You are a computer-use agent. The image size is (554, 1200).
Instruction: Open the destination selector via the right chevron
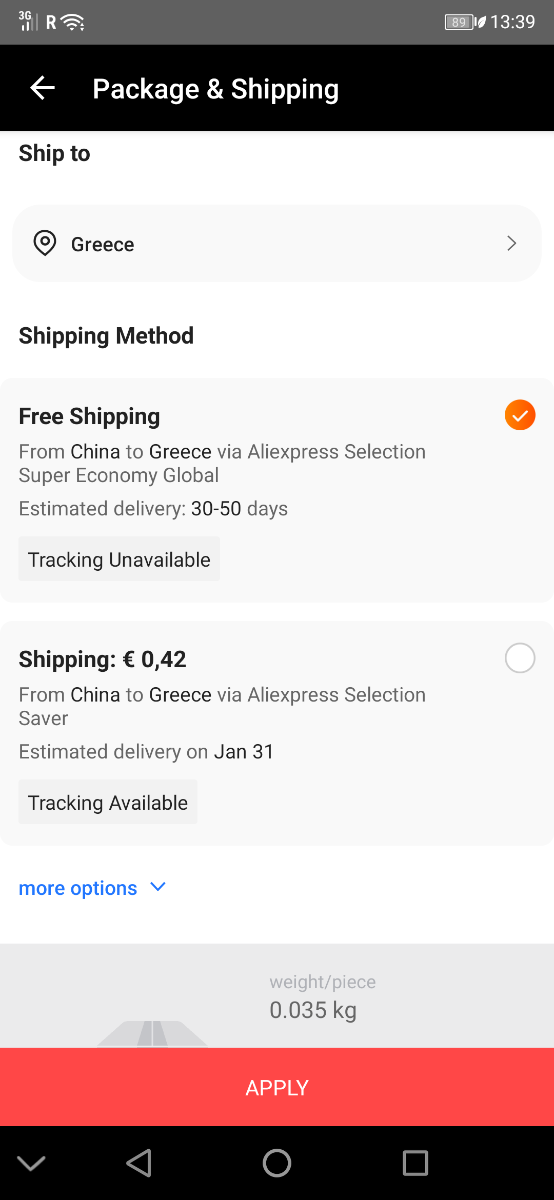[512, 243]
